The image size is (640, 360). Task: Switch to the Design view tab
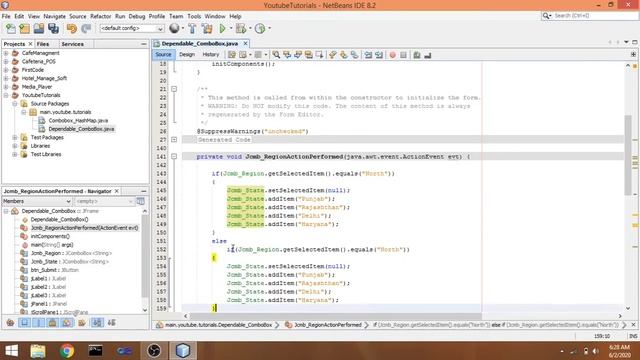tap(187, 54)
